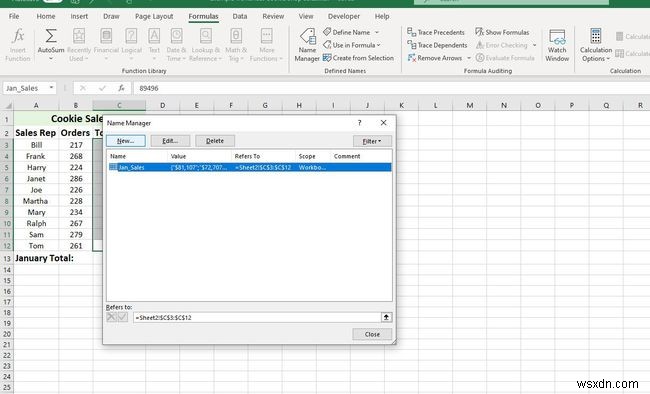Open the Filter dropdown in Name Manager
The image size is (650, 394).
[372, 141]
